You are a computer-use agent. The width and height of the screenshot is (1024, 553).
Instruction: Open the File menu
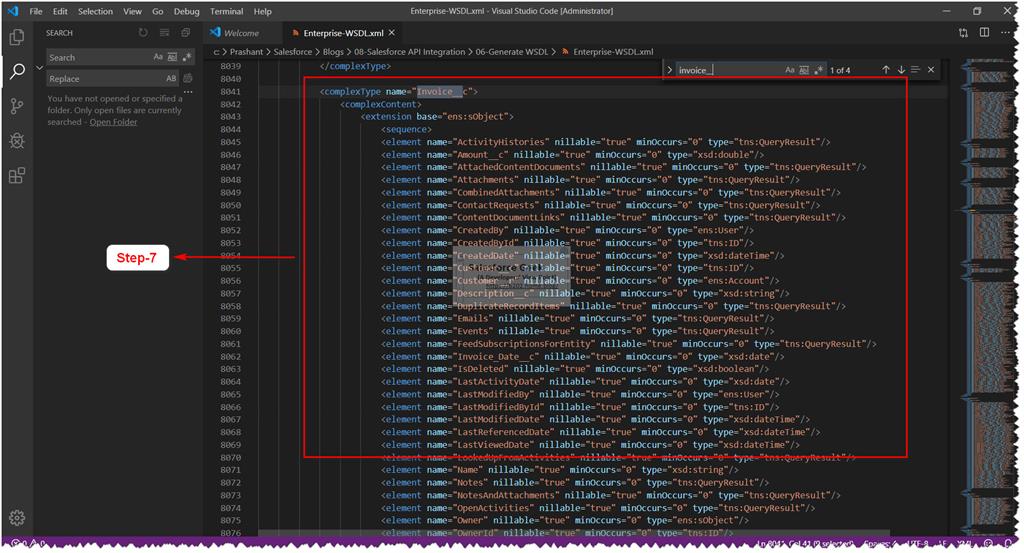[x=36, y=11]
